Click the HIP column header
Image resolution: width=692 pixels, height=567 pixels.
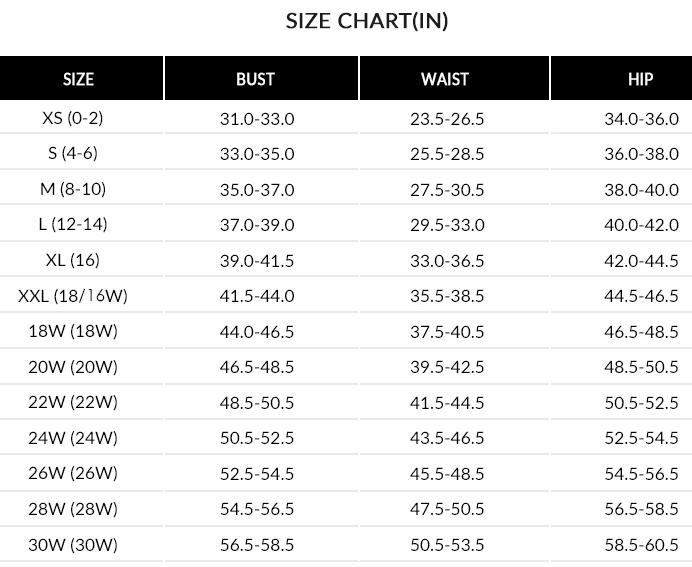pos(640,79)
